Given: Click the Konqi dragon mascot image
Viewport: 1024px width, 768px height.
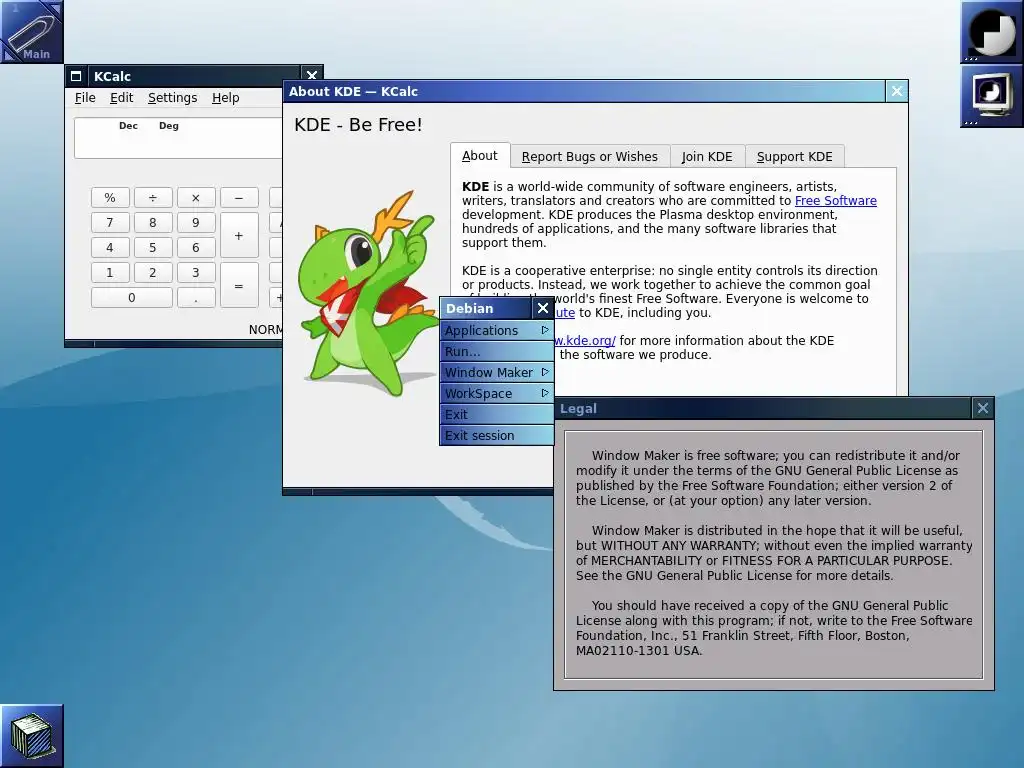Looking at the screenshot, I should [x=368, y=294].
